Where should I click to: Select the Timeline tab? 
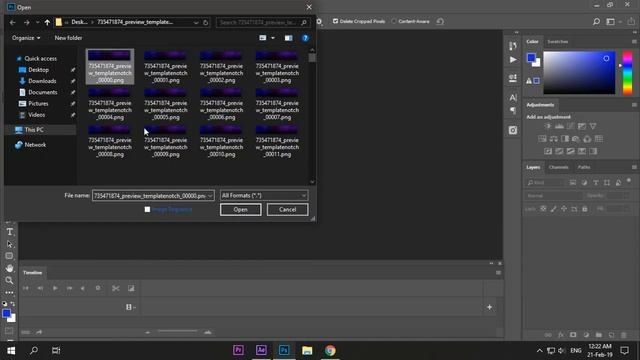click(x=32, y=273)
